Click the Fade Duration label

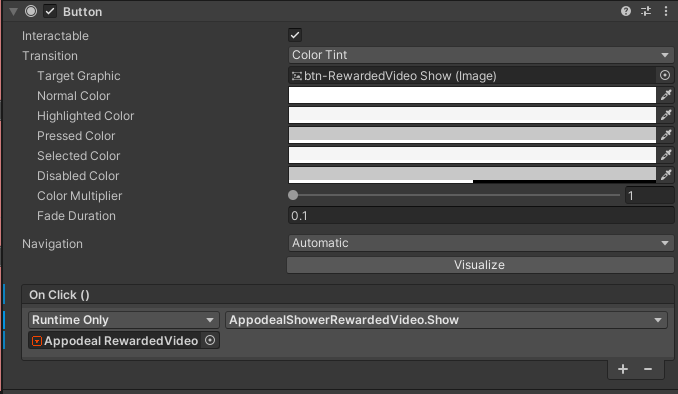pos(76,216)
